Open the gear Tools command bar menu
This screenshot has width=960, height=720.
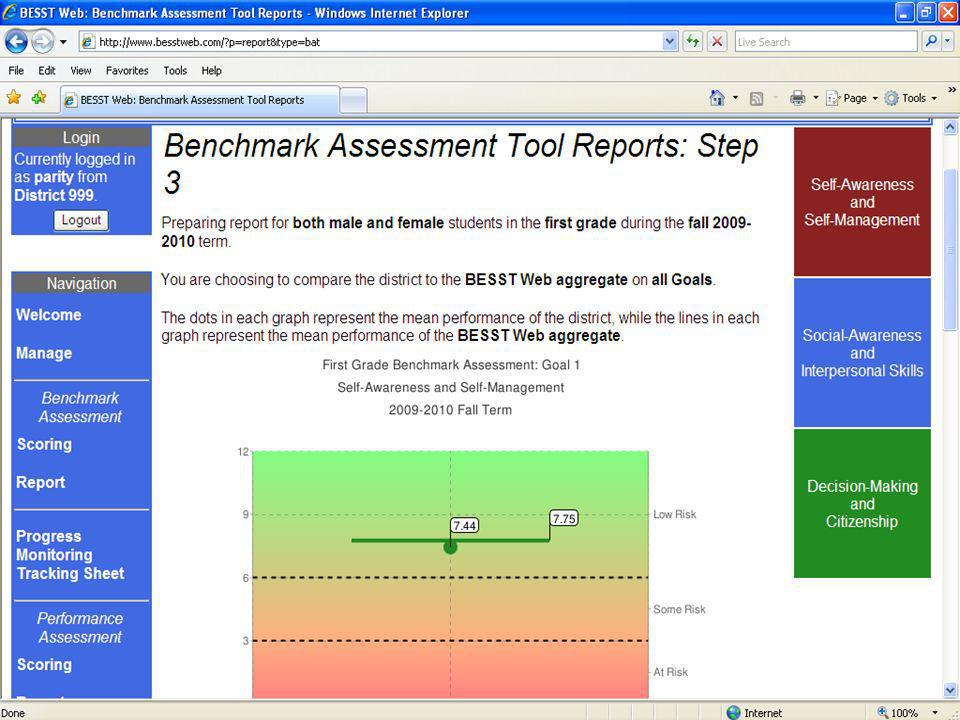[910, 98]
